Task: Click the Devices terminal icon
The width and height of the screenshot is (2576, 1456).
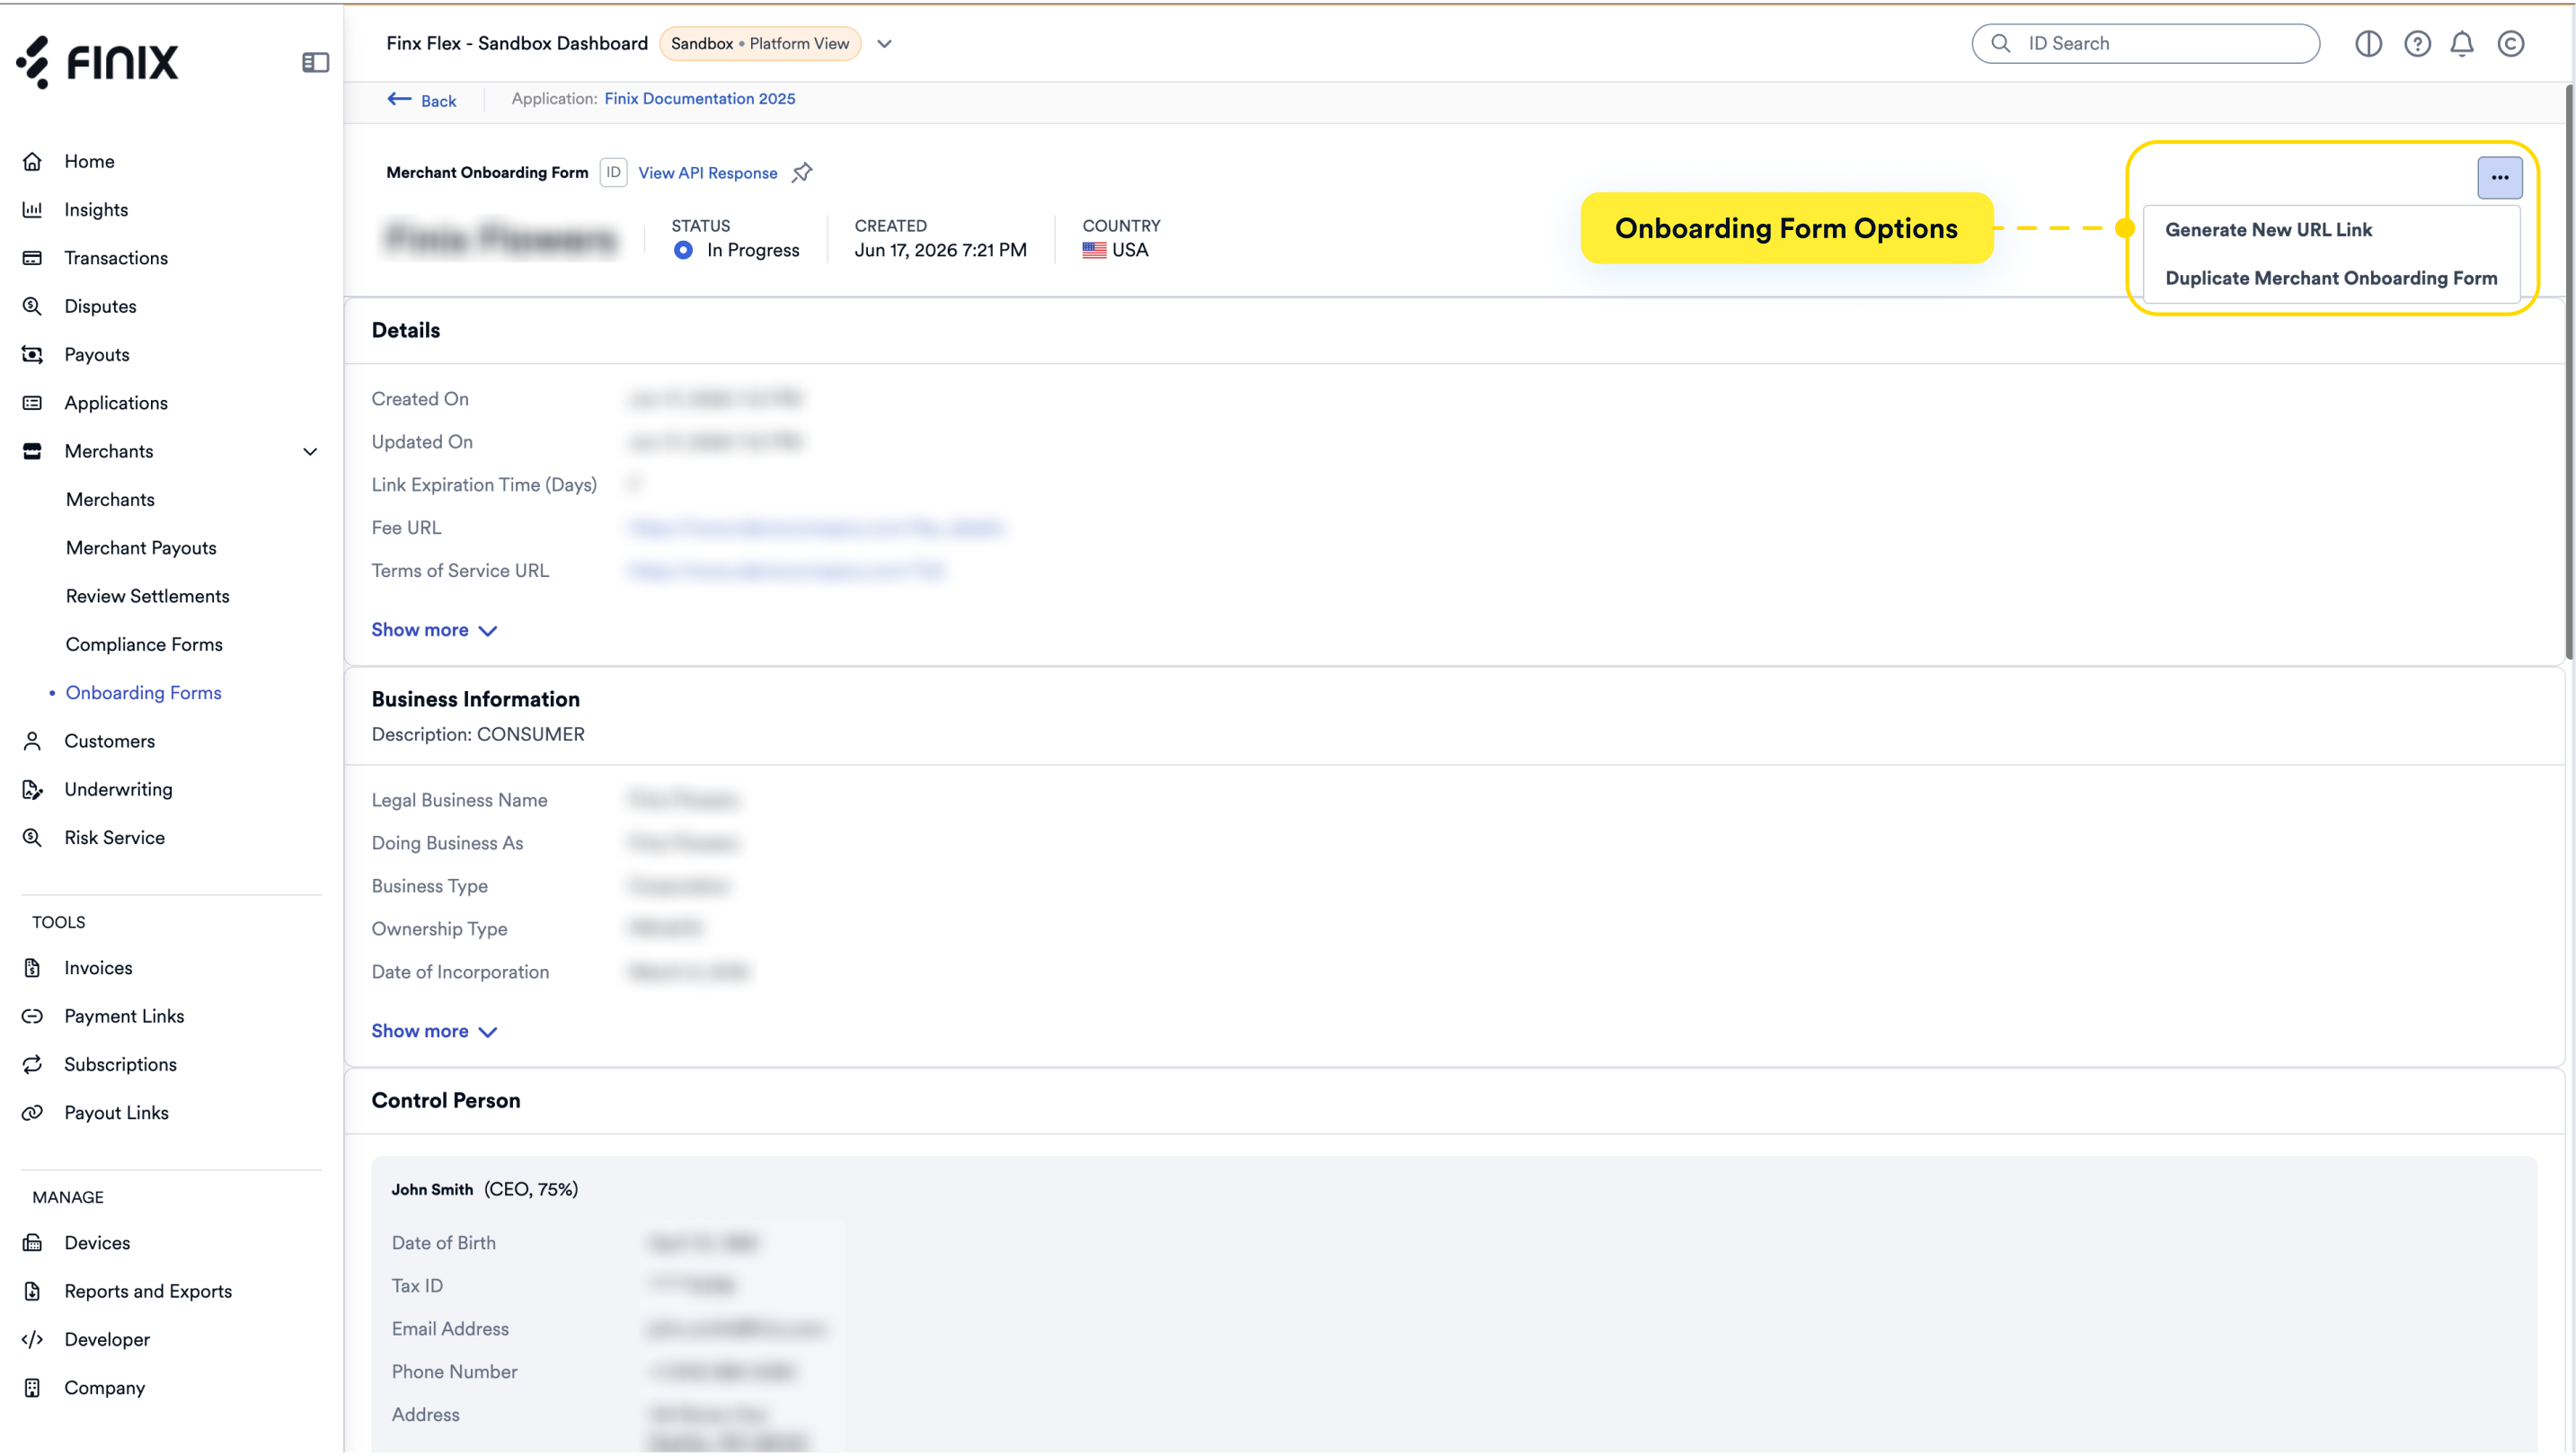Action: (x=32, y=1243)
